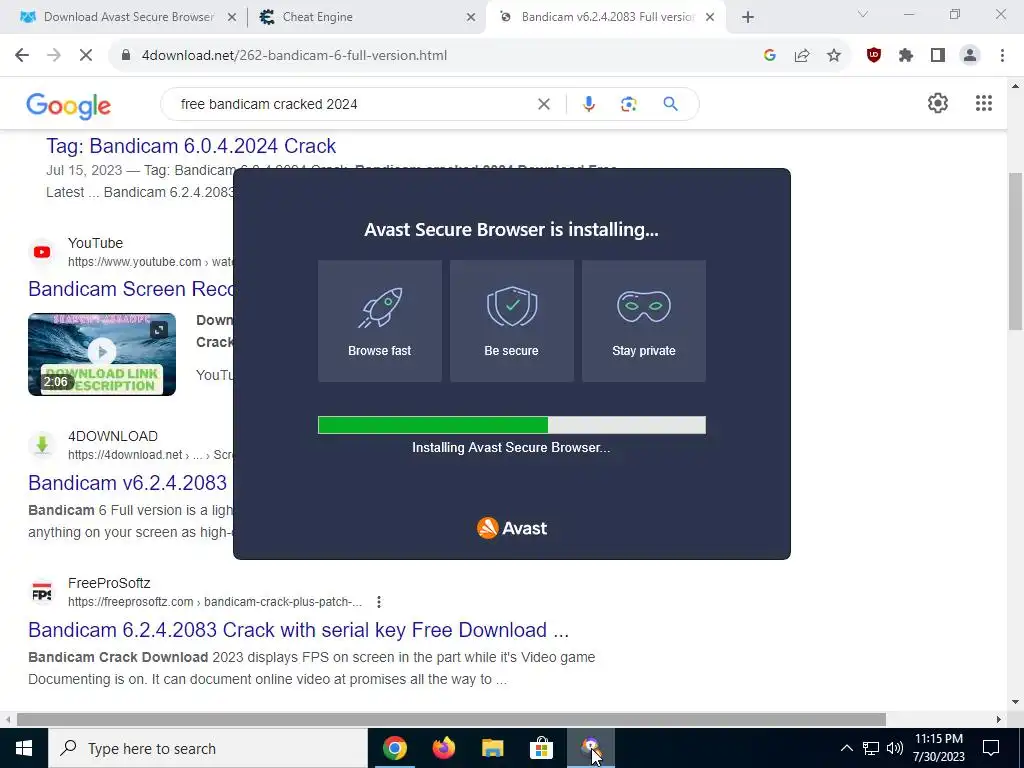This screenshot has height=768, width=1024.
Task: Open the tab search chevron
Action: [863, 14]
